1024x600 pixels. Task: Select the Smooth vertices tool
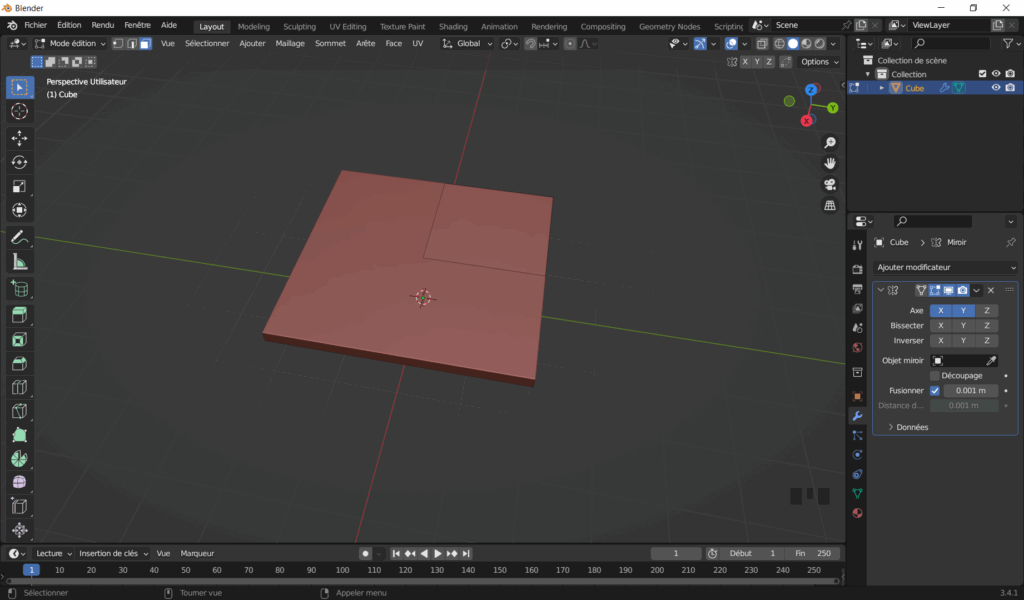pos(20,482)
